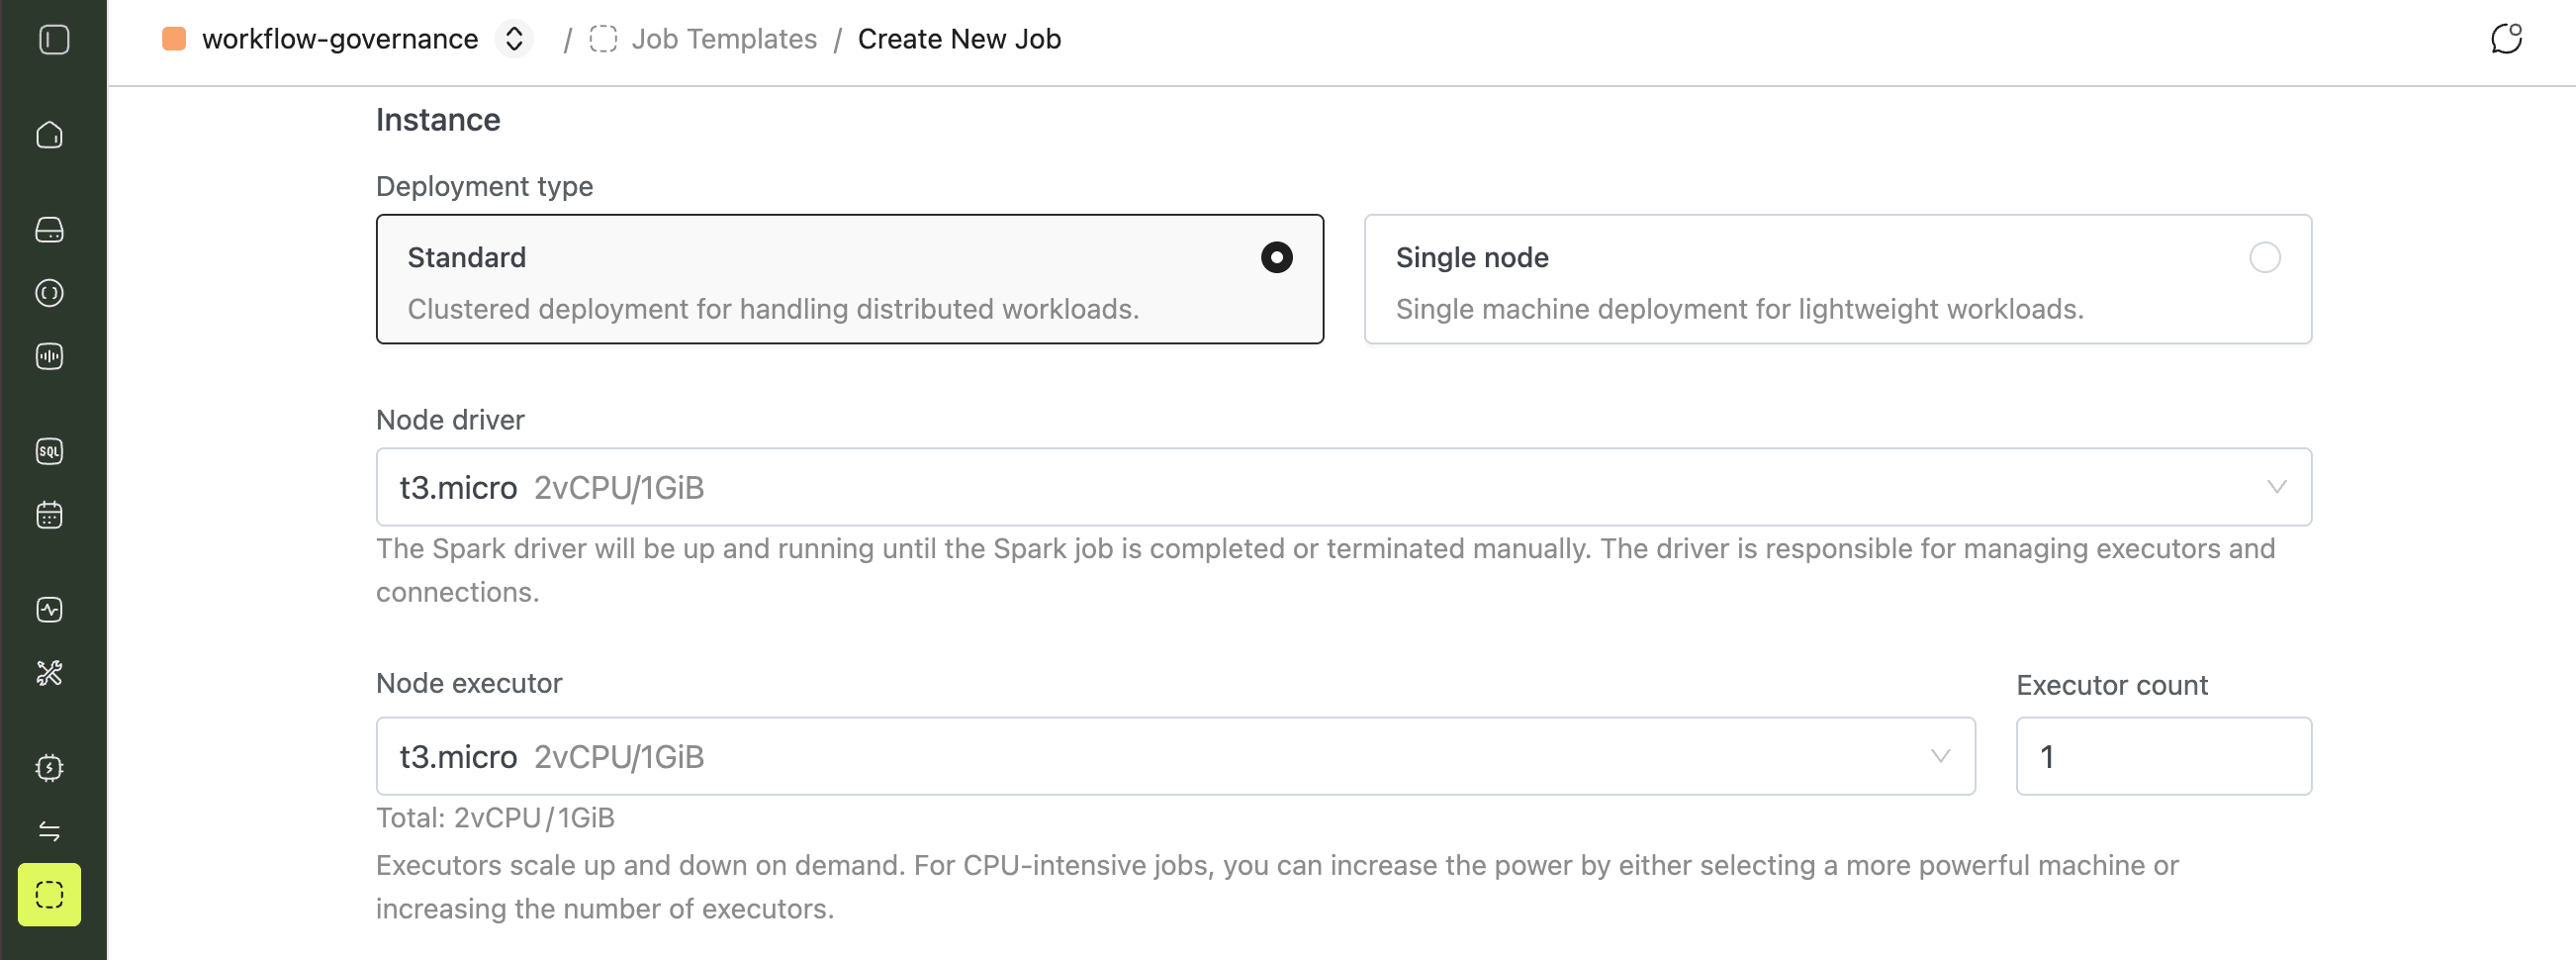Click the Create New Job breadcrumb text
This screenshot has height=960, width=2576.
click(x=959, y=39)
